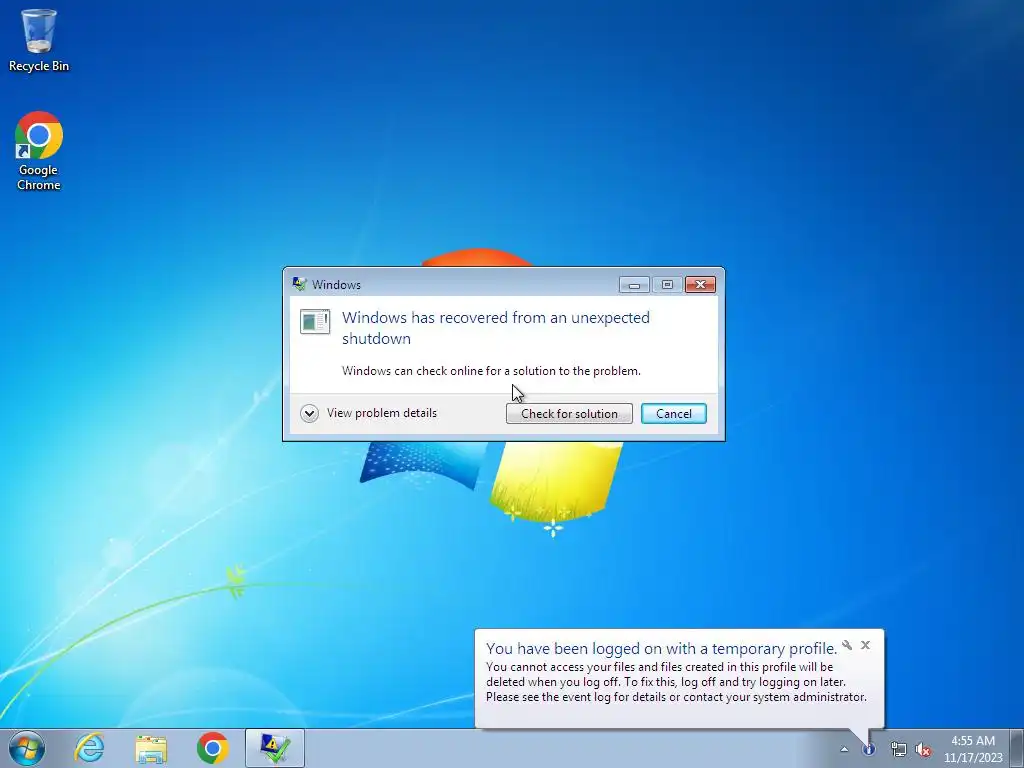Open the clock showing 4:55 AM
The image size is (1024, 768).
pyautogui.click(x=973, y=749)
